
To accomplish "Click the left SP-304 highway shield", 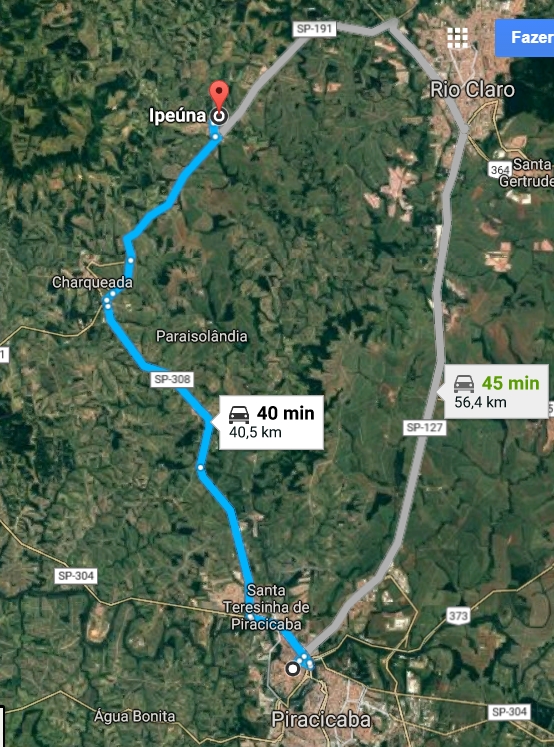I will click(76, 576).
